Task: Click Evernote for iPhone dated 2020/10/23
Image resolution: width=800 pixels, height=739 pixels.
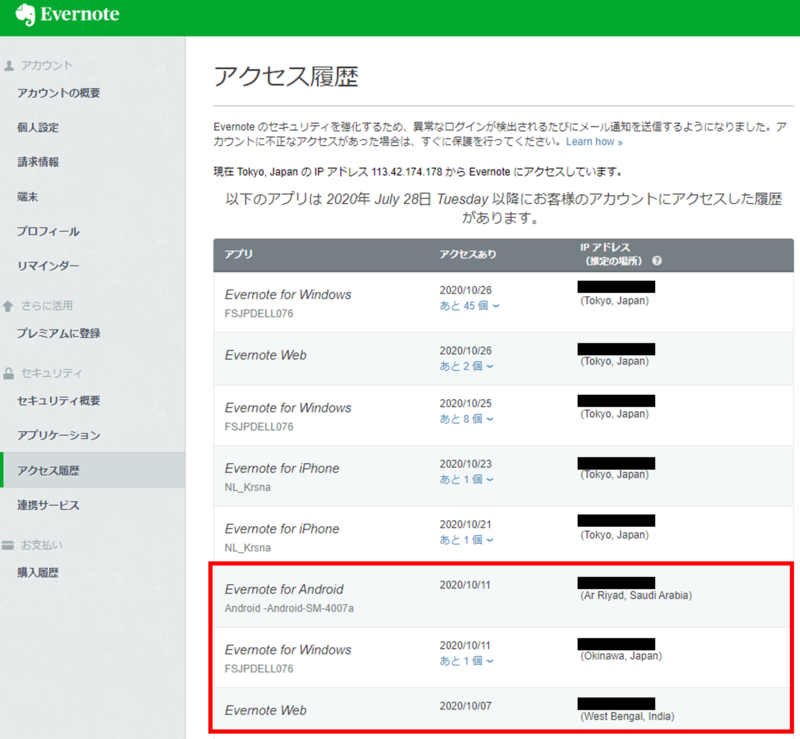Action: click(282, 469)
